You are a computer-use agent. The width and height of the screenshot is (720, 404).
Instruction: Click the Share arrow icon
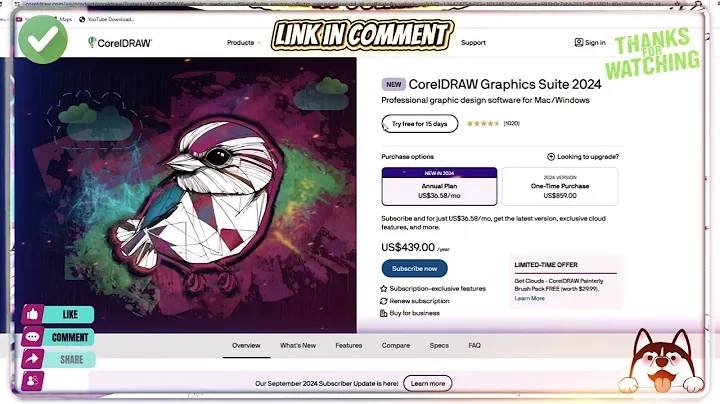(32, 359)
